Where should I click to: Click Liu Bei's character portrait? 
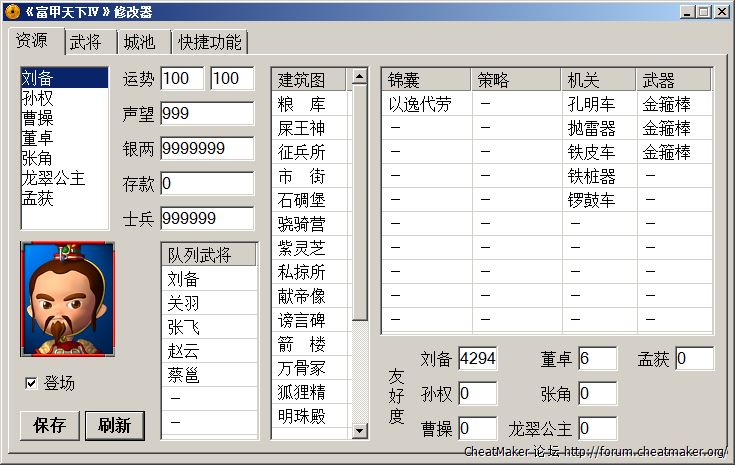68,298
